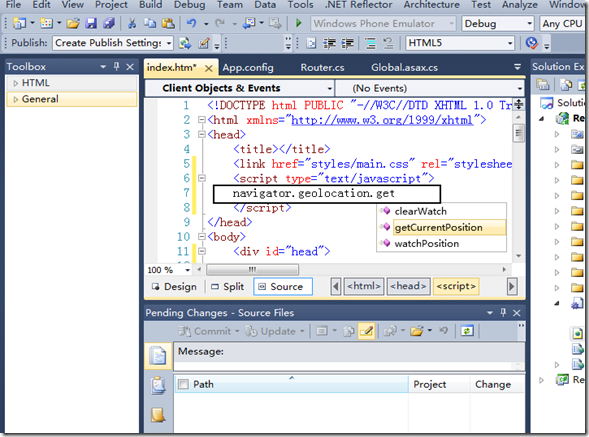Viewport: 589px width, 437px height.
Task: Switch to the Router.cs tab
Action: pos(322,68)
